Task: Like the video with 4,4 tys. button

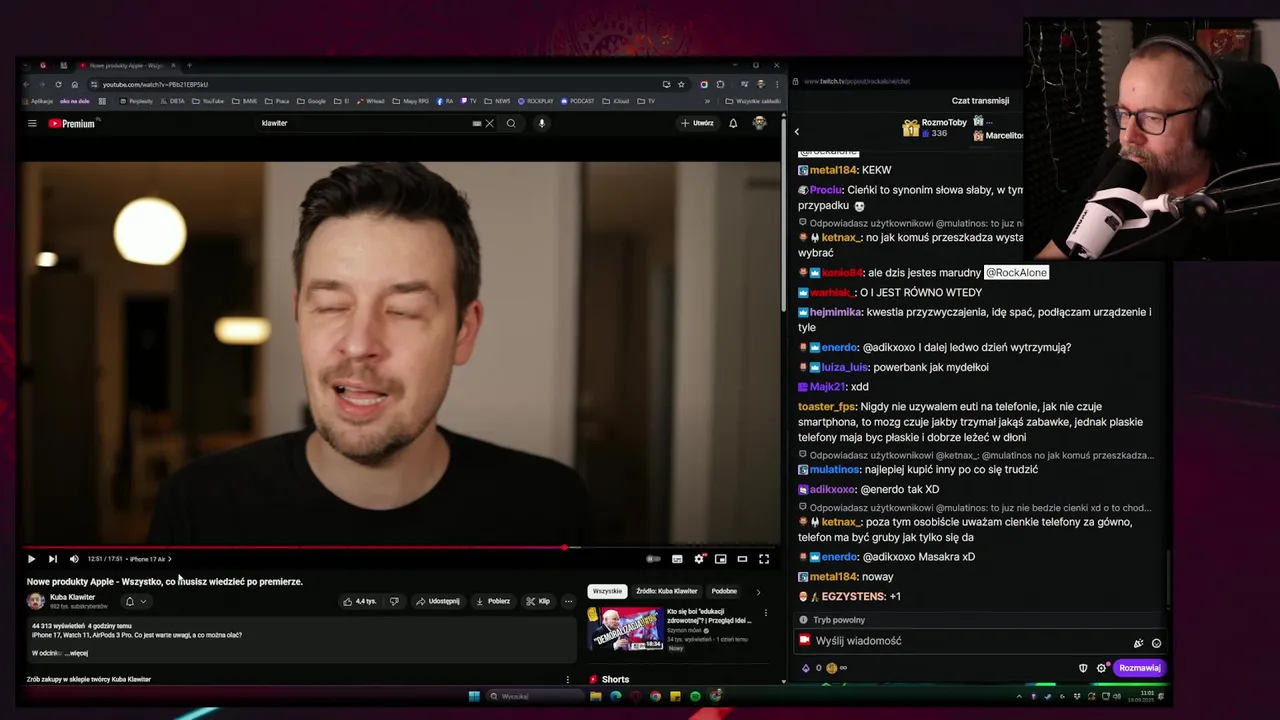Action: coord(359,601)
